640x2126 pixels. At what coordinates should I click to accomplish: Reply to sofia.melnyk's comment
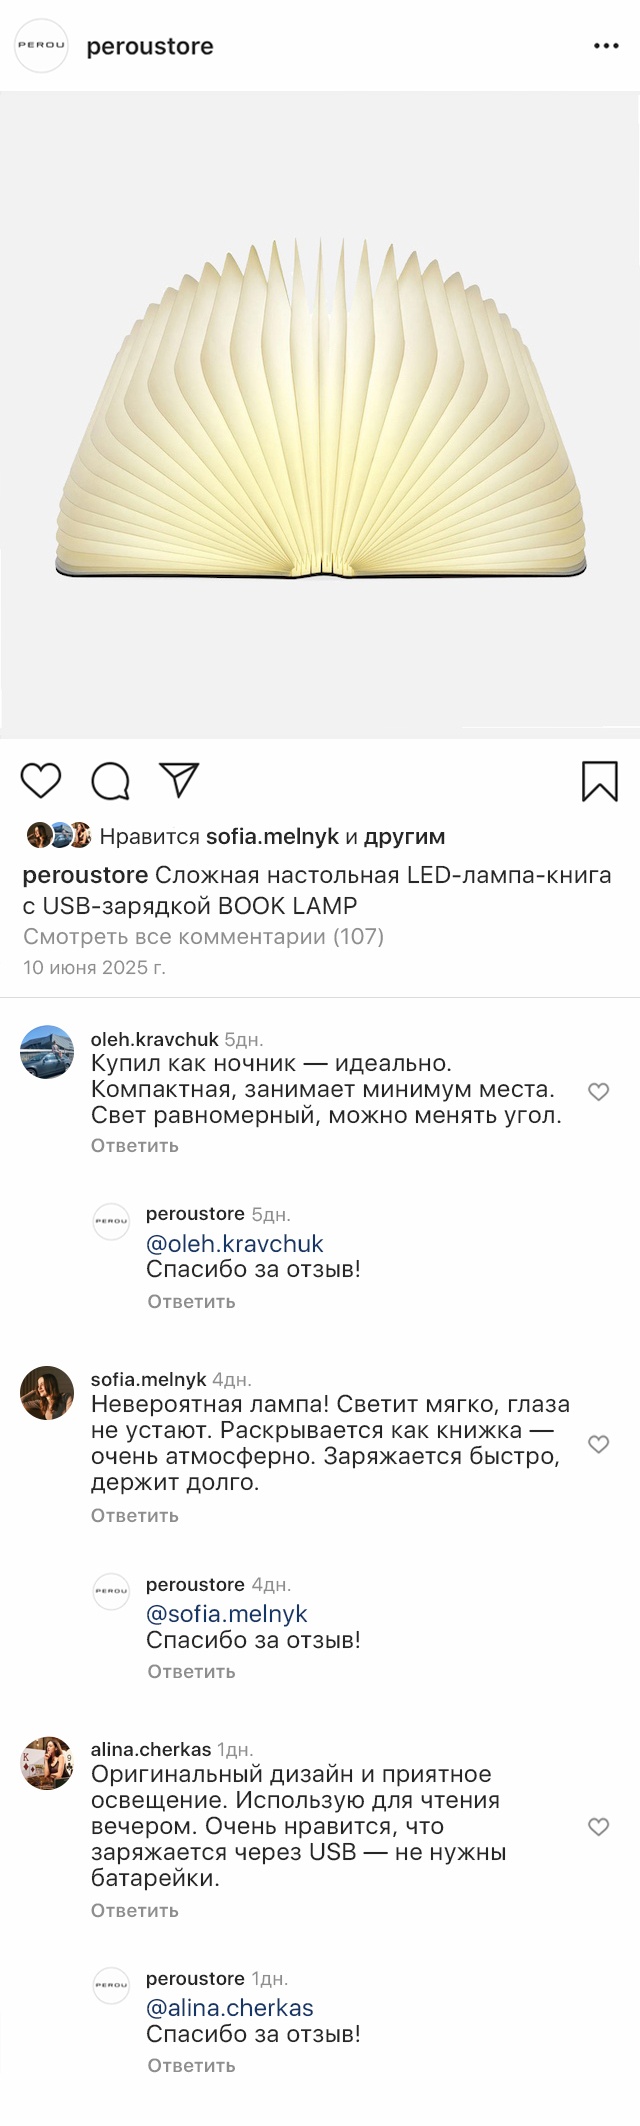(x=135, y=1516)
